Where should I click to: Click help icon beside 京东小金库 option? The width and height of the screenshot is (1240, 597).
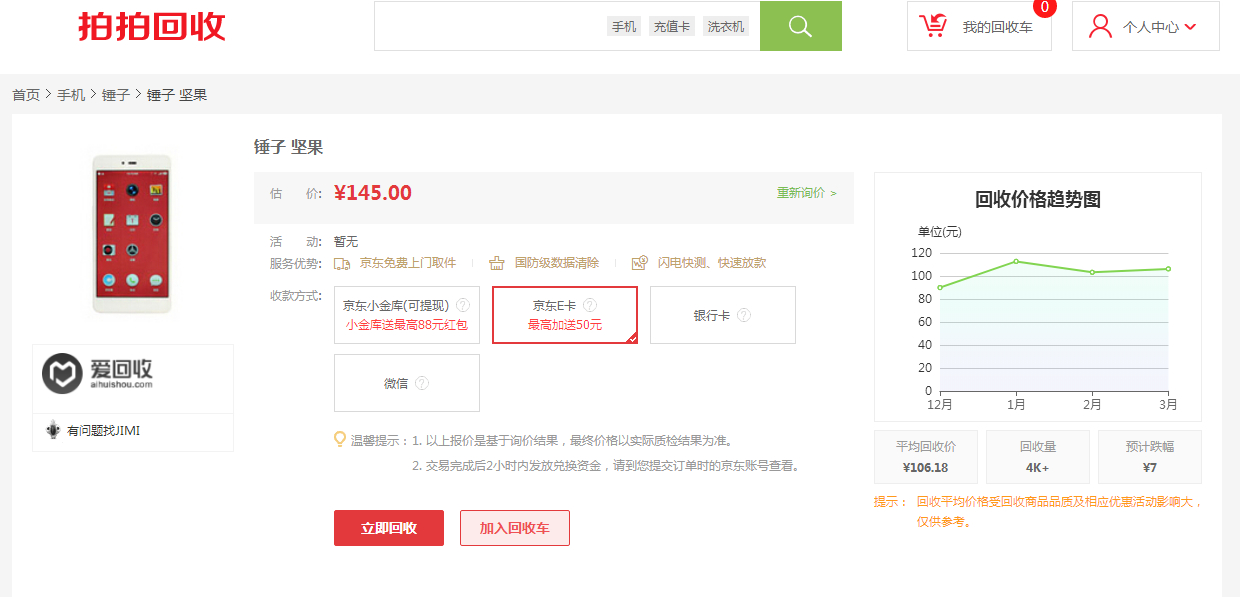tap(463, 305)
